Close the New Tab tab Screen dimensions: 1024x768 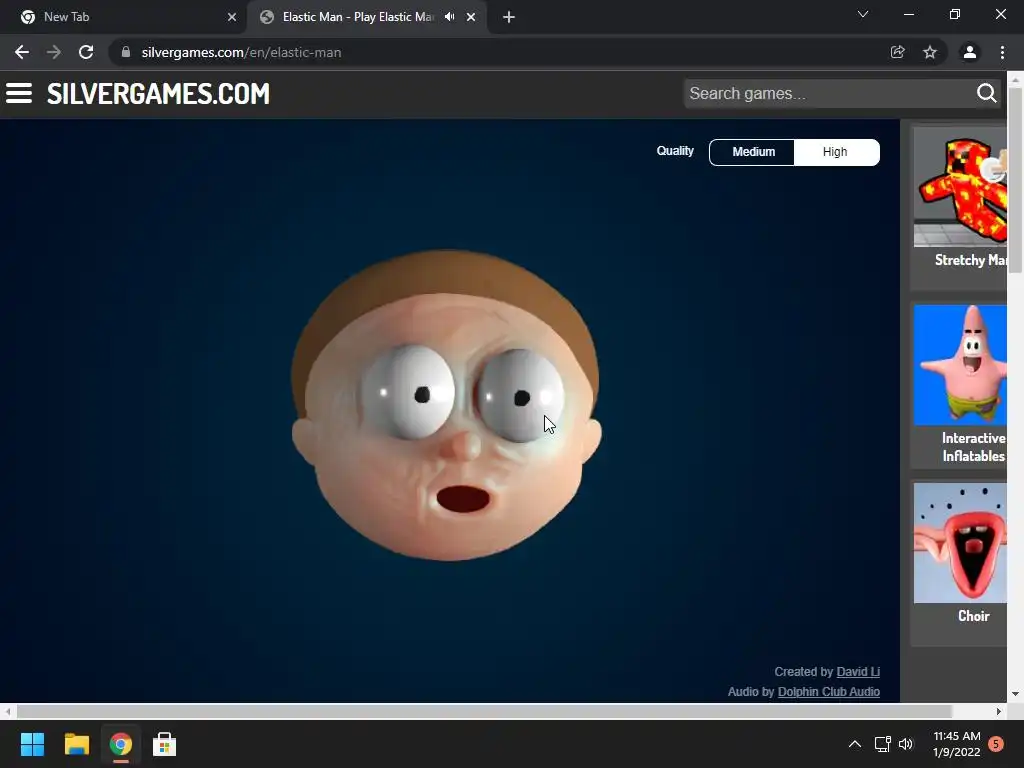[232, 17]
